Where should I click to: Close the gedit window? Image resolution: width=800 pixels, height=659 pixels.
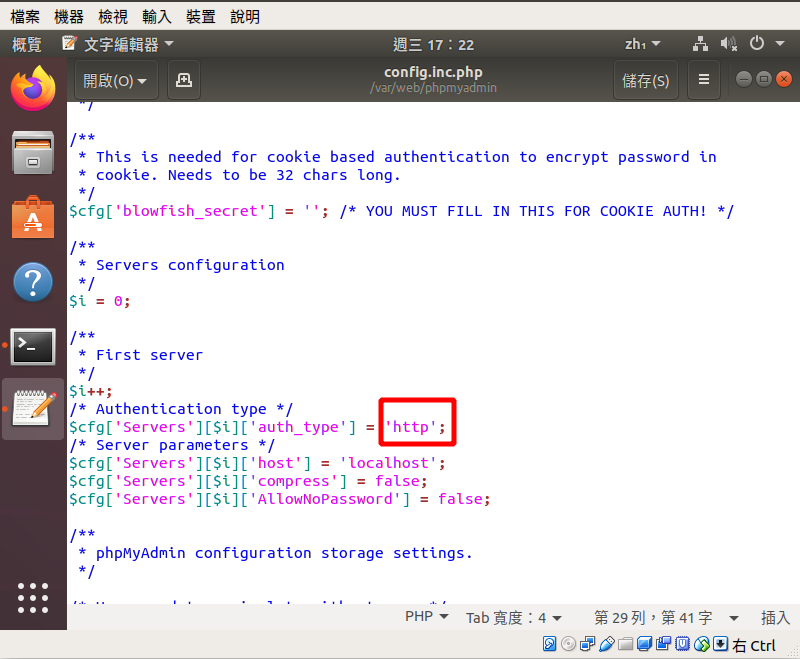tap(784, 79)
